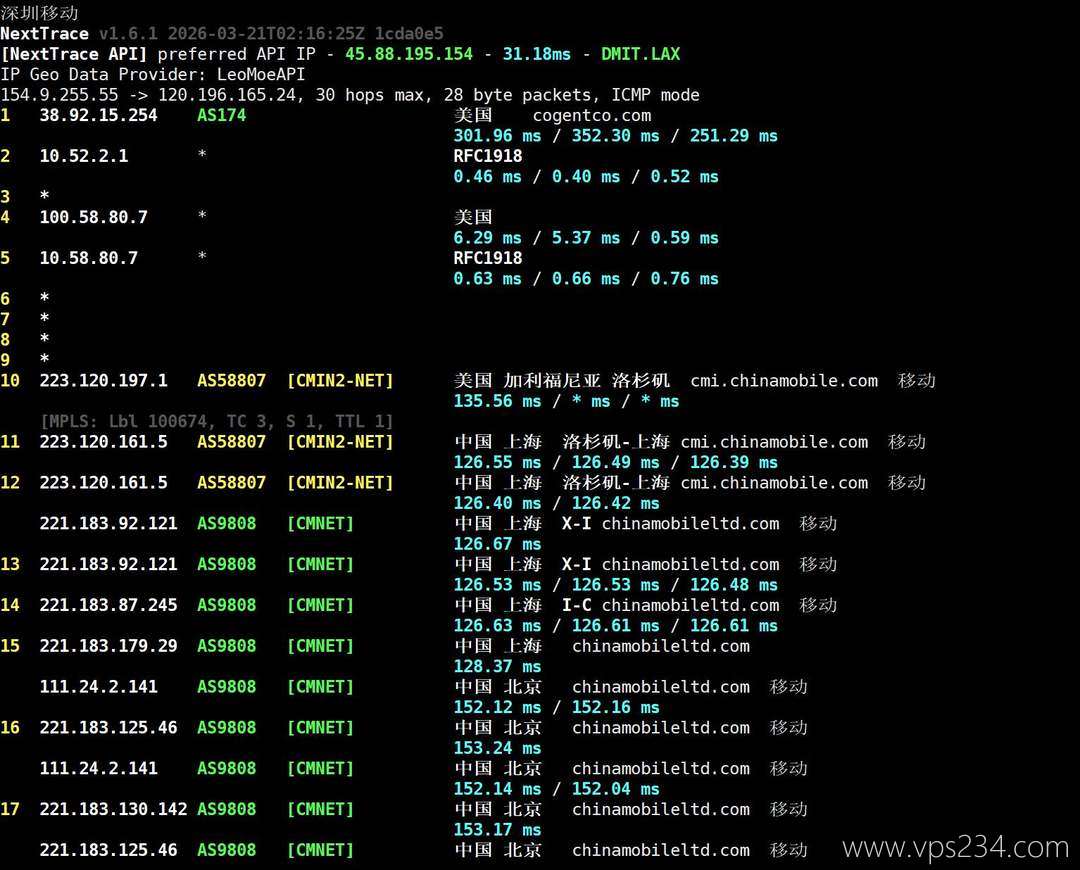Select hop 5 address 10.58.80.7

[88, 258]
